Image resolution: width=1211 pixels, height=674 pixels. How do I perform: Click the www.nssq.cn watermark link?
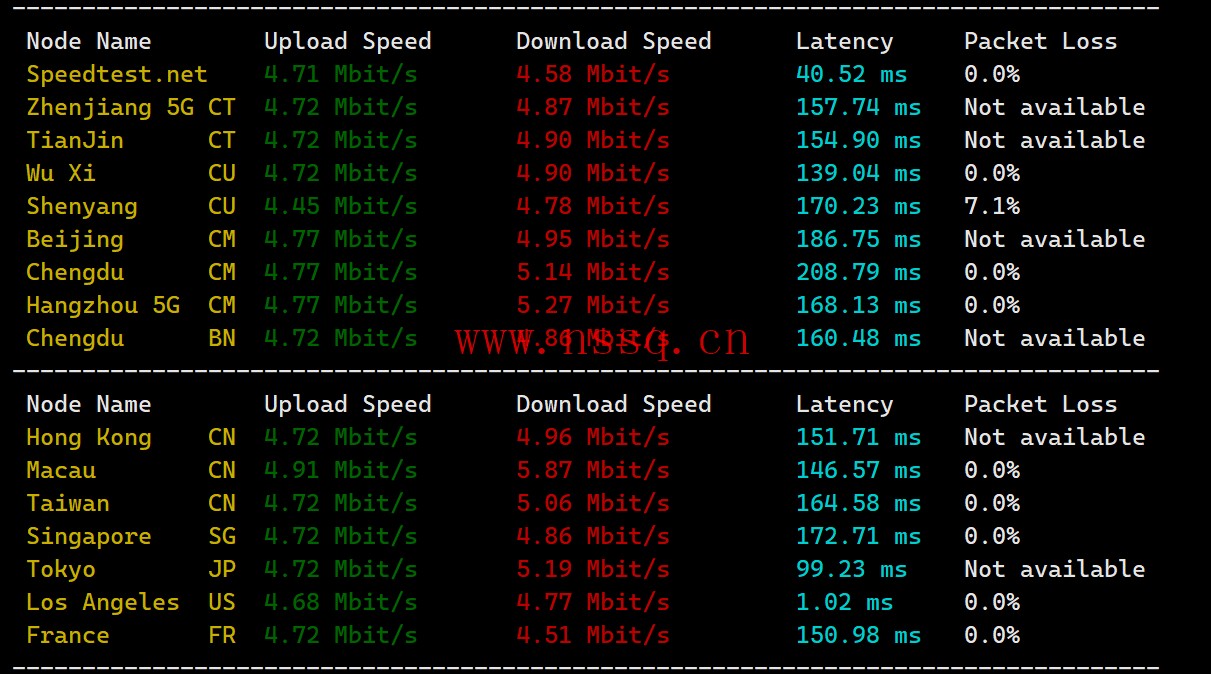pos(602,341)
